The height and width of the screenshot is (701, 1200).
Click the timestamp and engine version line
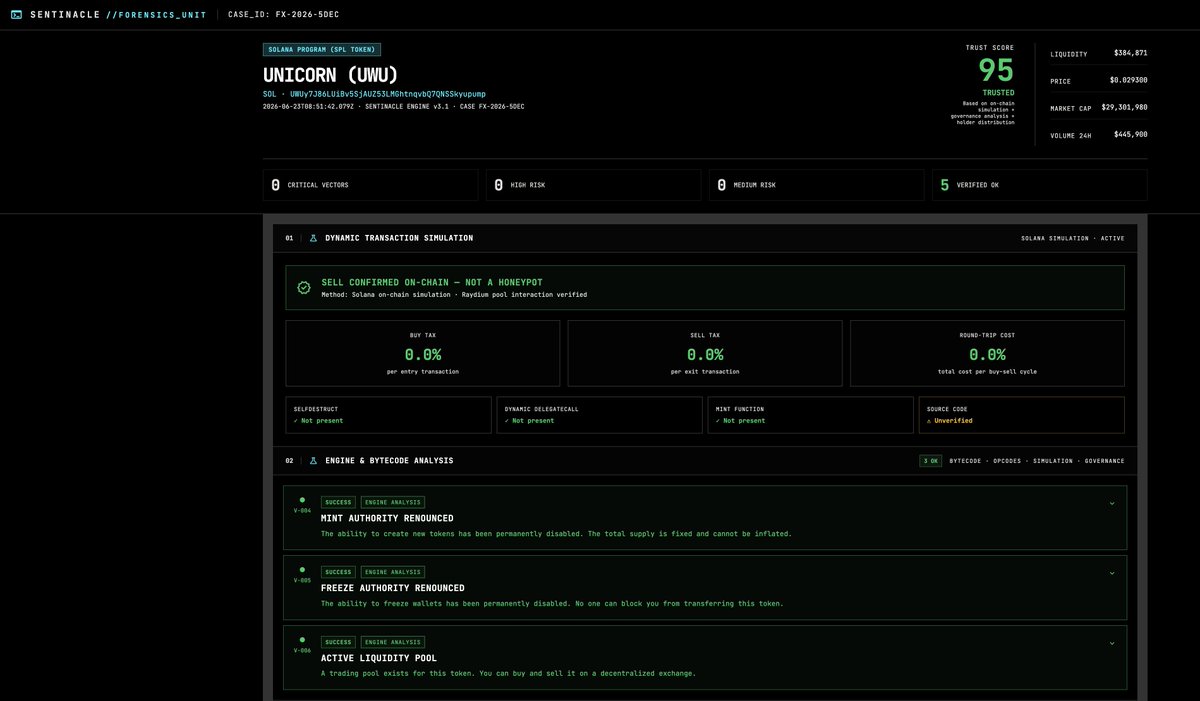click(393, 106)
